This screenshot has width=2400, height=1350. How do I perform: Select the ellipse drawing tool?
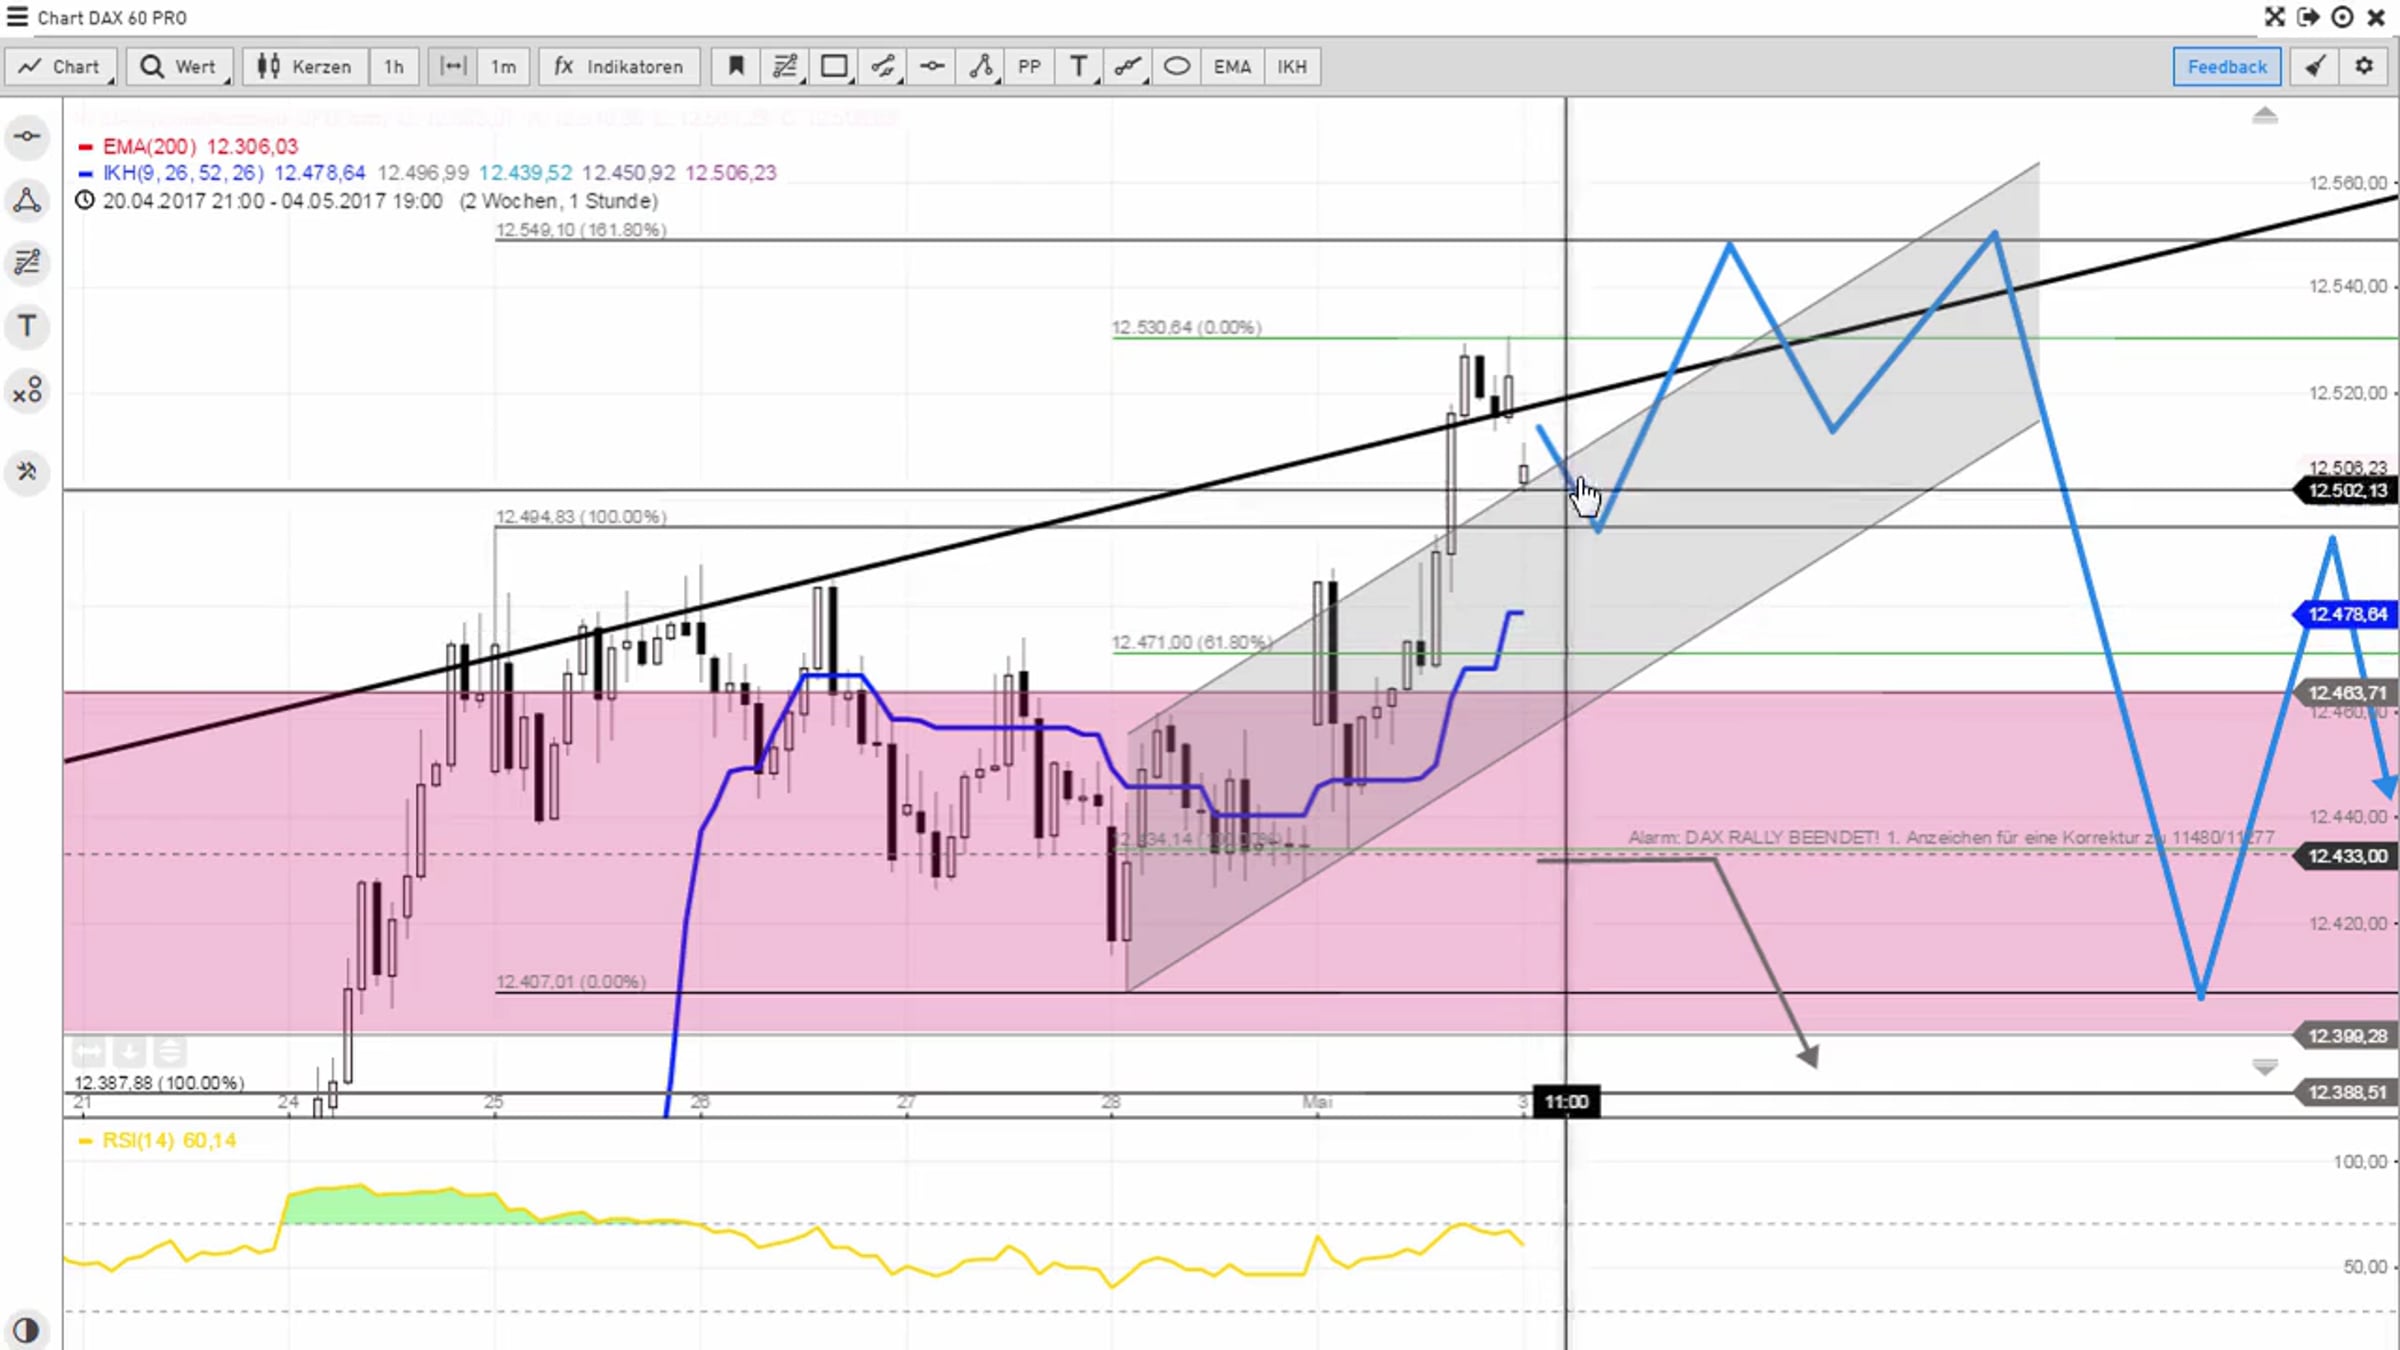tap(1177, 67)
